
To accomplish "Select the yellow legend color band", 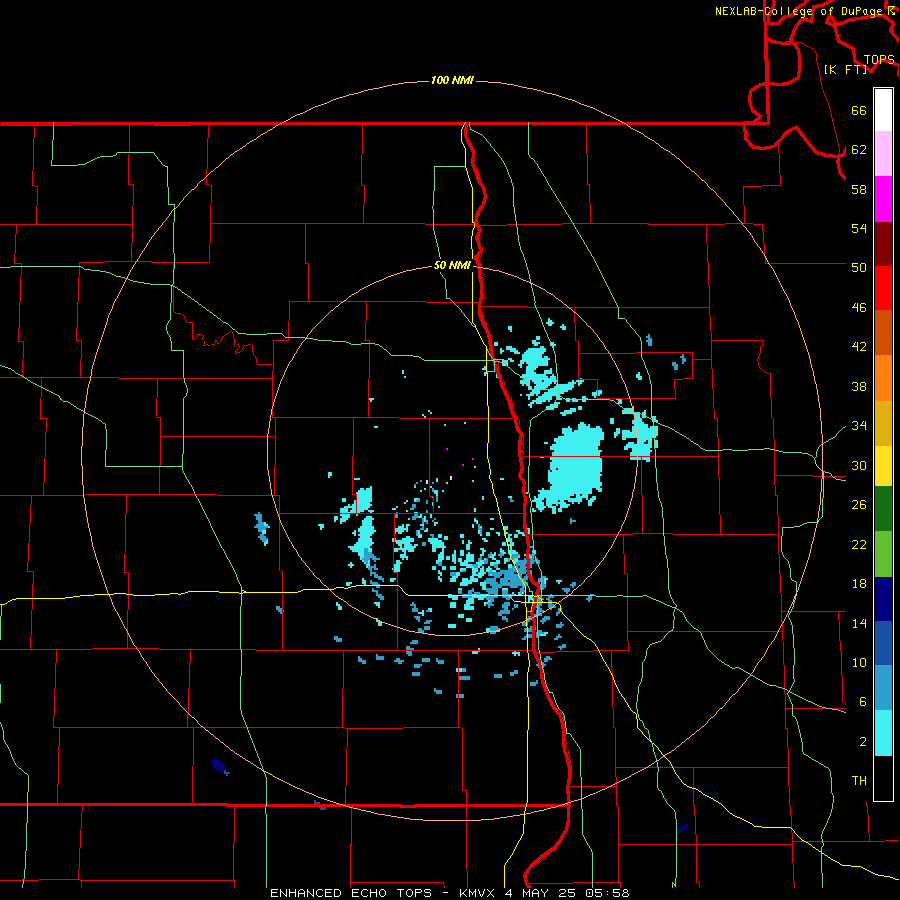I will pos(883,466).
